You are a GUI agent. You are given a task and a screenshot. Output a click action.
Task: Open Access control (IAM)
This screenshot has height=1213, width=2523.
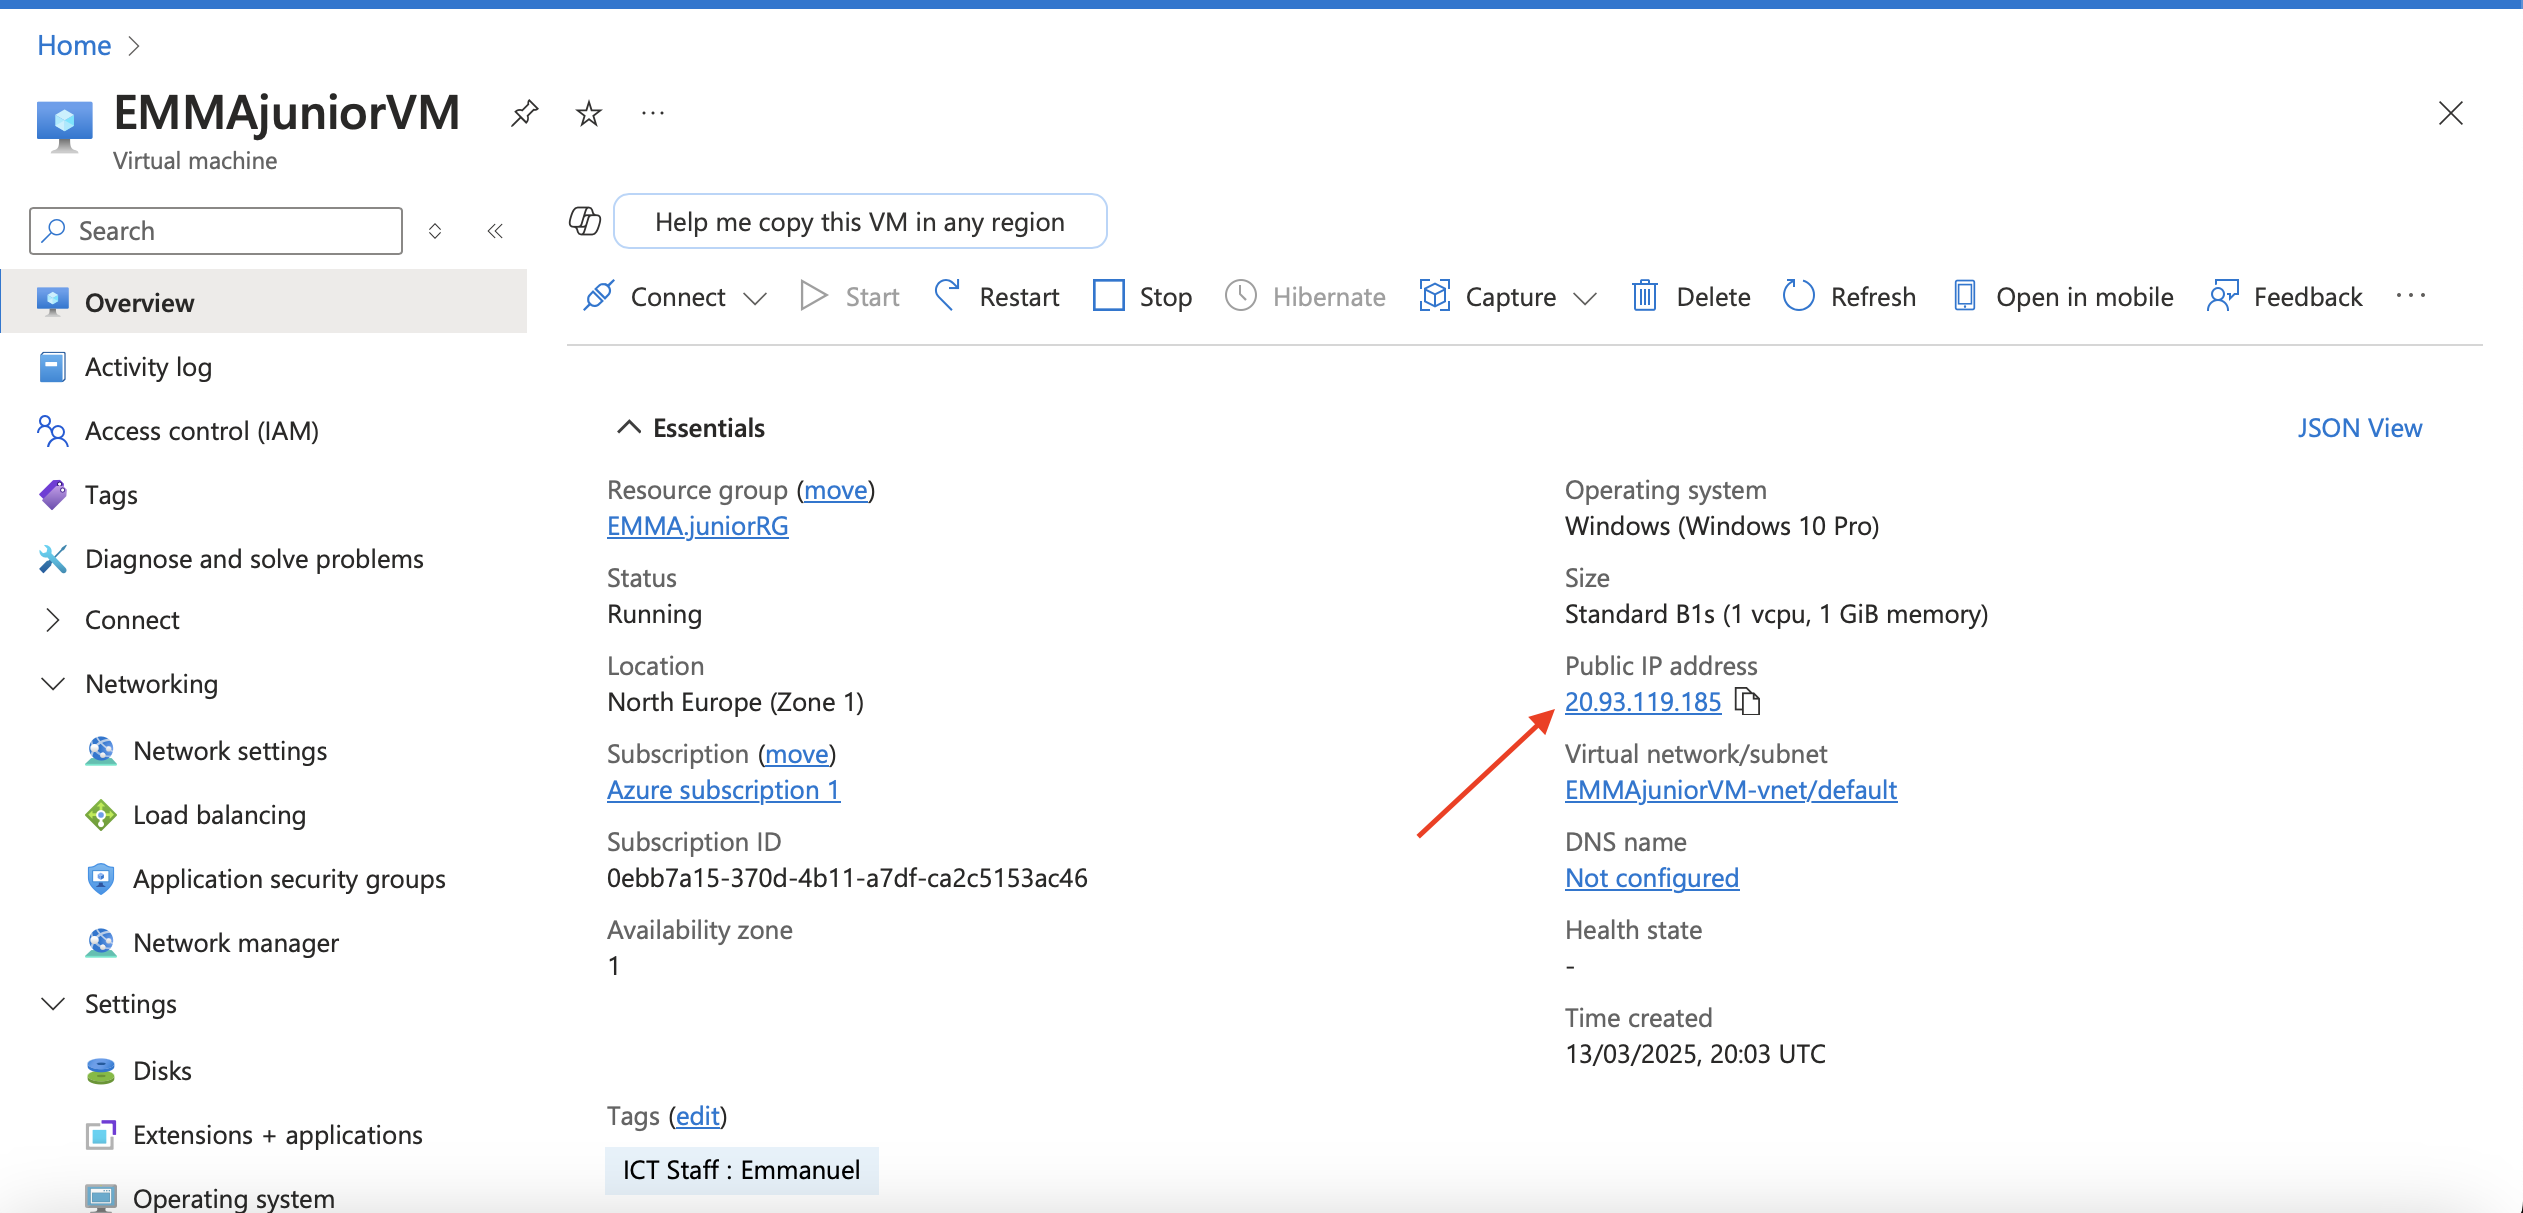coord(202,431)
